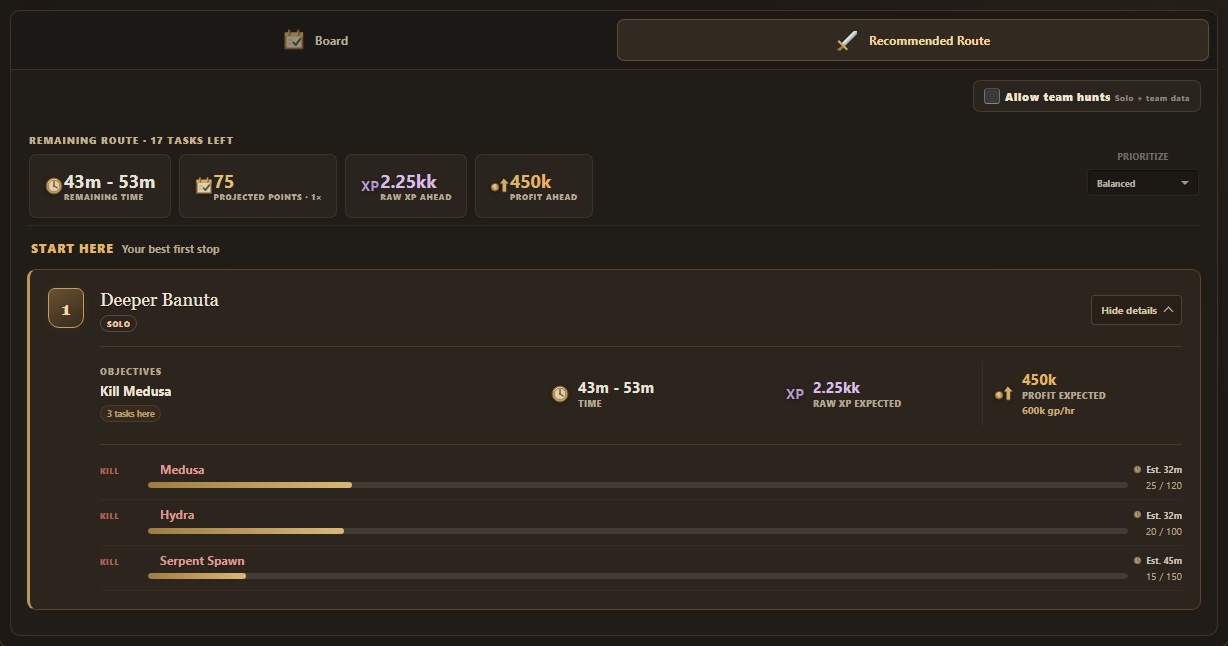Click the 'Solo + team data' hint text
This screenshot has height=646, width=1228.
click(x=1152, y=98)
